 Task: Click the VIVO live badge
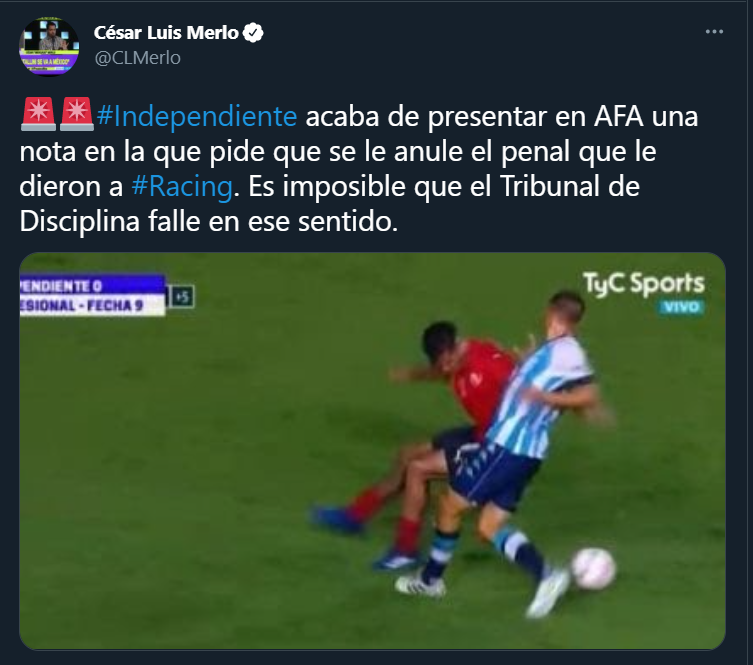click(x=681, y=307)
